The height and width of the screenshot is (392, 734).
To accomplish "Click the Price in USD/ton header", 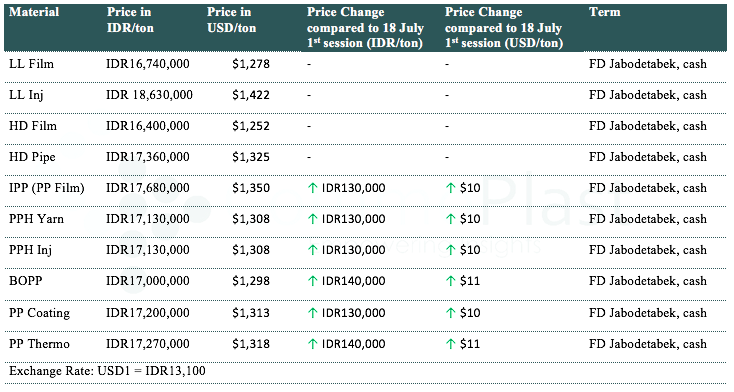I will (232, 20).
